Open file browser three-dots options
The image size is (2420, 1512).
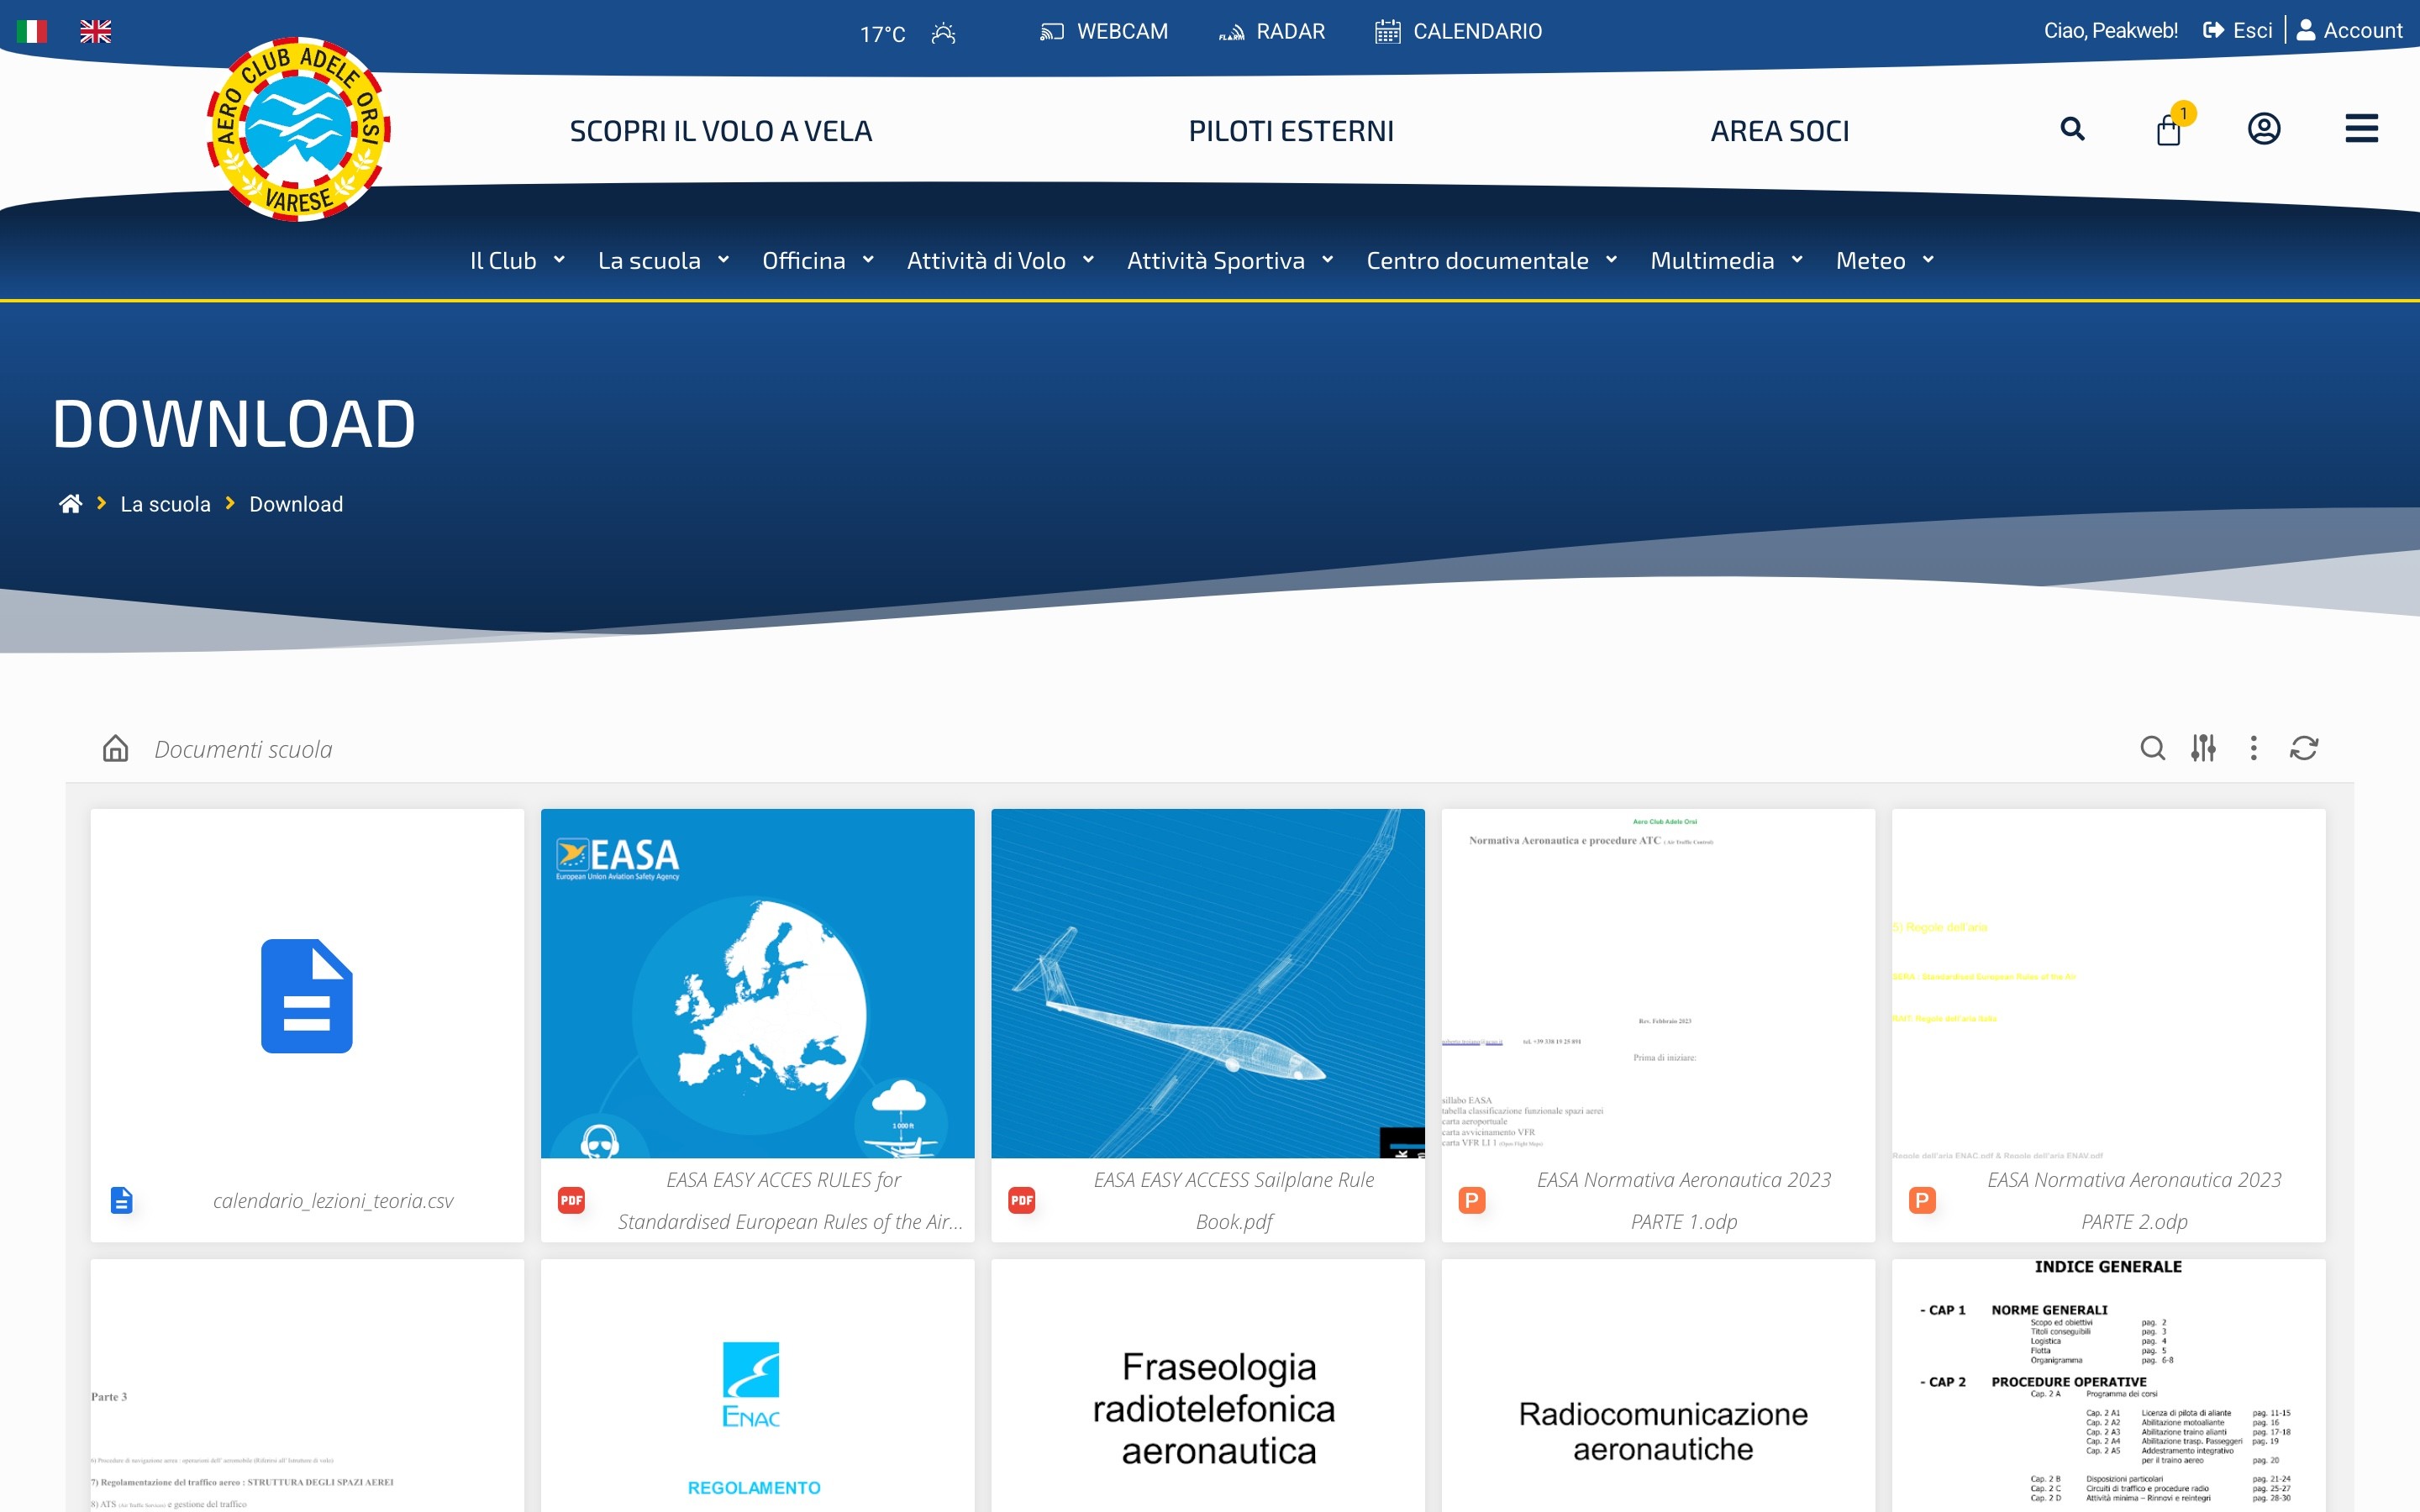pyautogui.click(x=2254, y=748)
